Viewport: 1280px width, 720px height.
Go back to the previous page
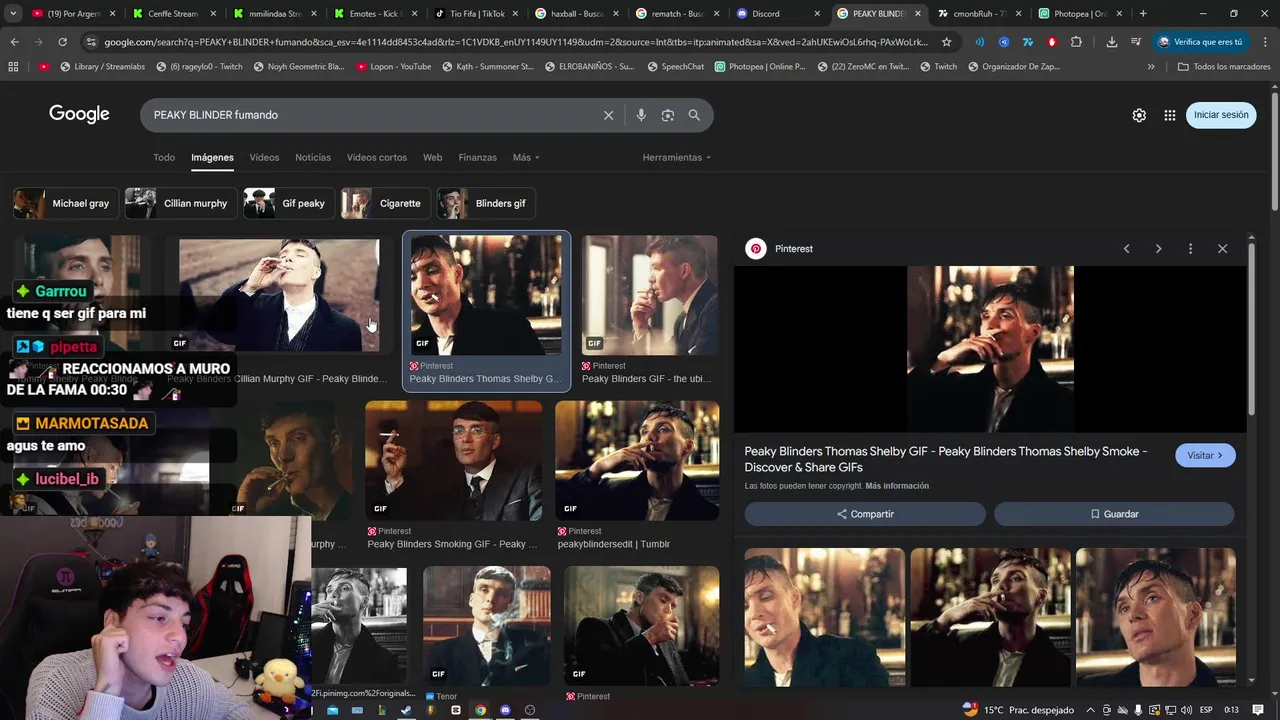[x=14, y=42]
